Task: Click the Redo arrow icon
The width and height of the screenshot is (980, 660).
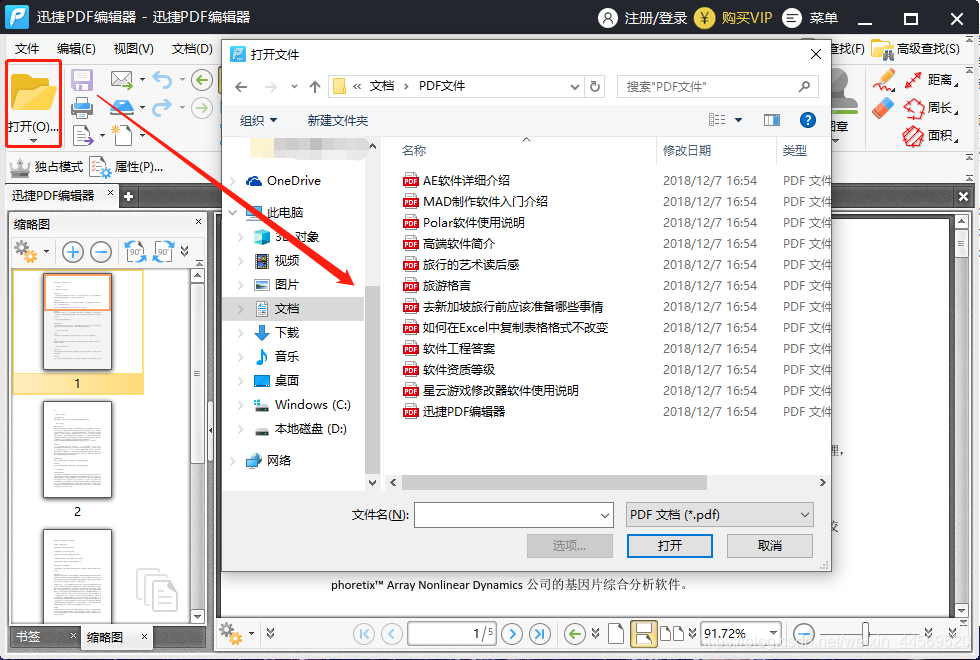Action: point(162,108)
